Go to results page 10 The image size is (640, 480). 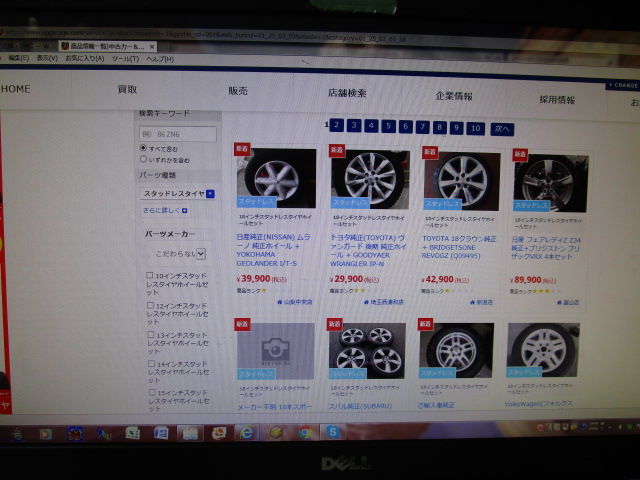pyautogui.click(x=476, y=129)
